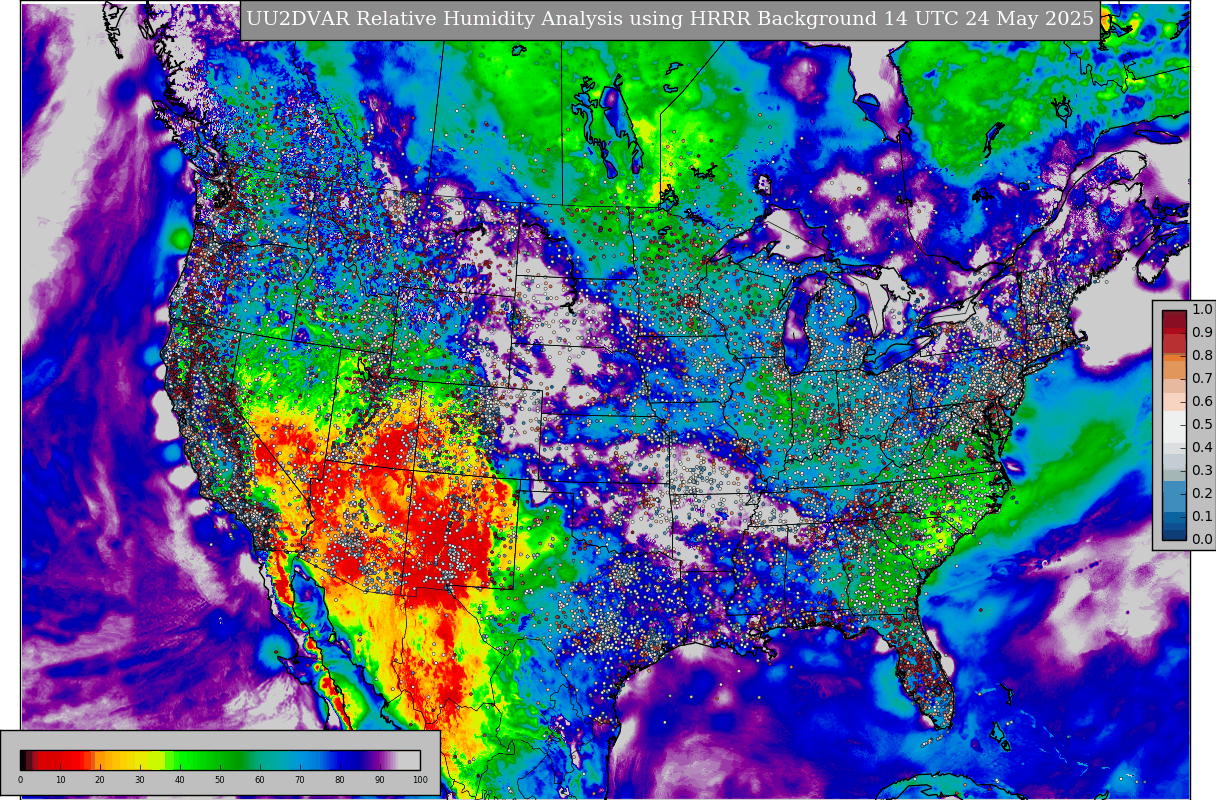1216x800 pixels.
Task: Click the 100 tick label on the humidity colorbar
Action: 420,780
